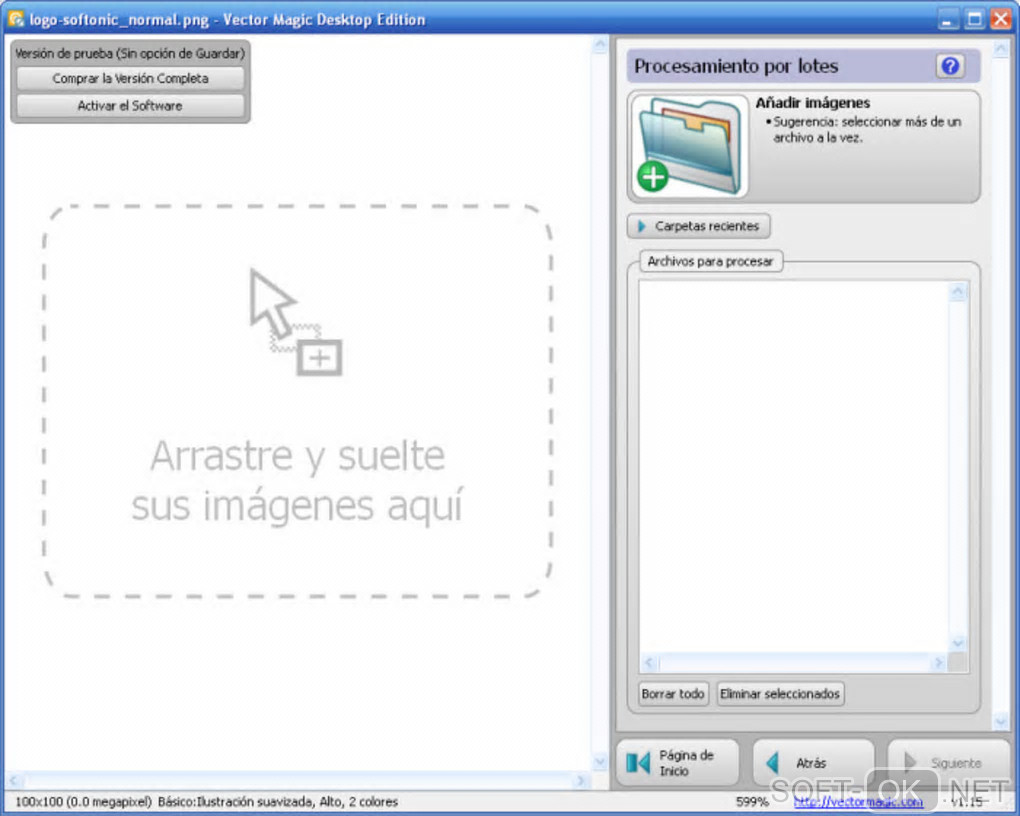1020x816 pixels.
Task: Expand the Carpetas recientes section
Action: tap(699, 226)
